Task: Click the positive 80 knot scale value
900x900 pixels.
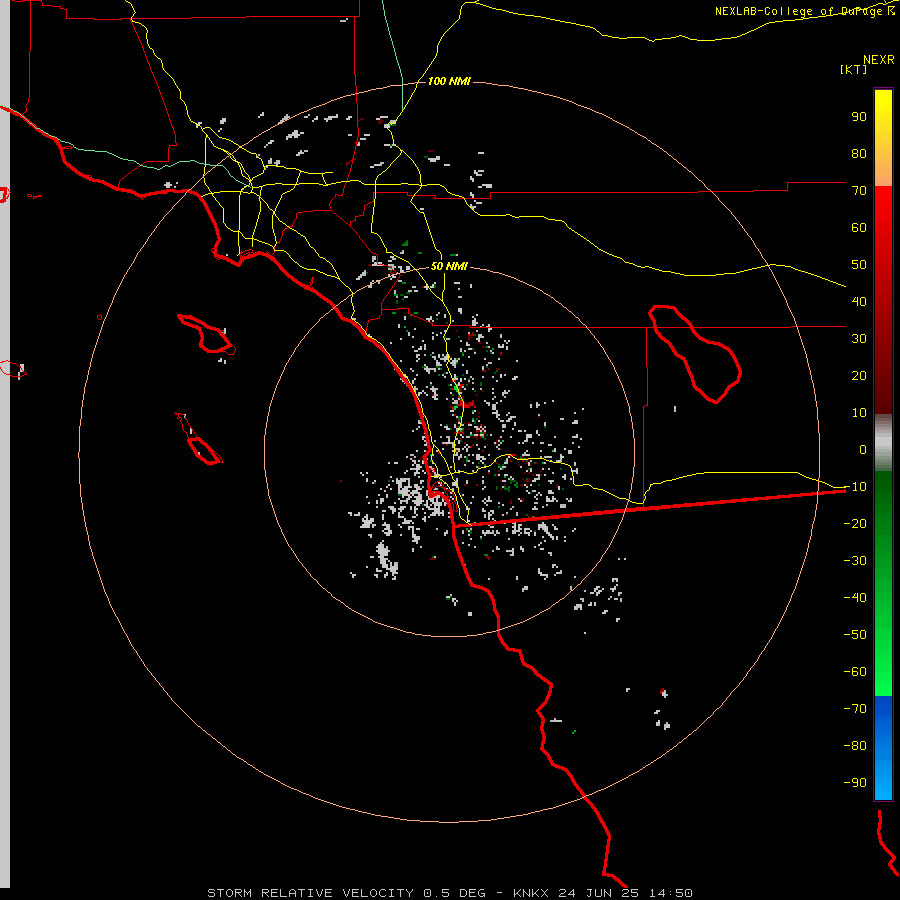Action: 859,153
